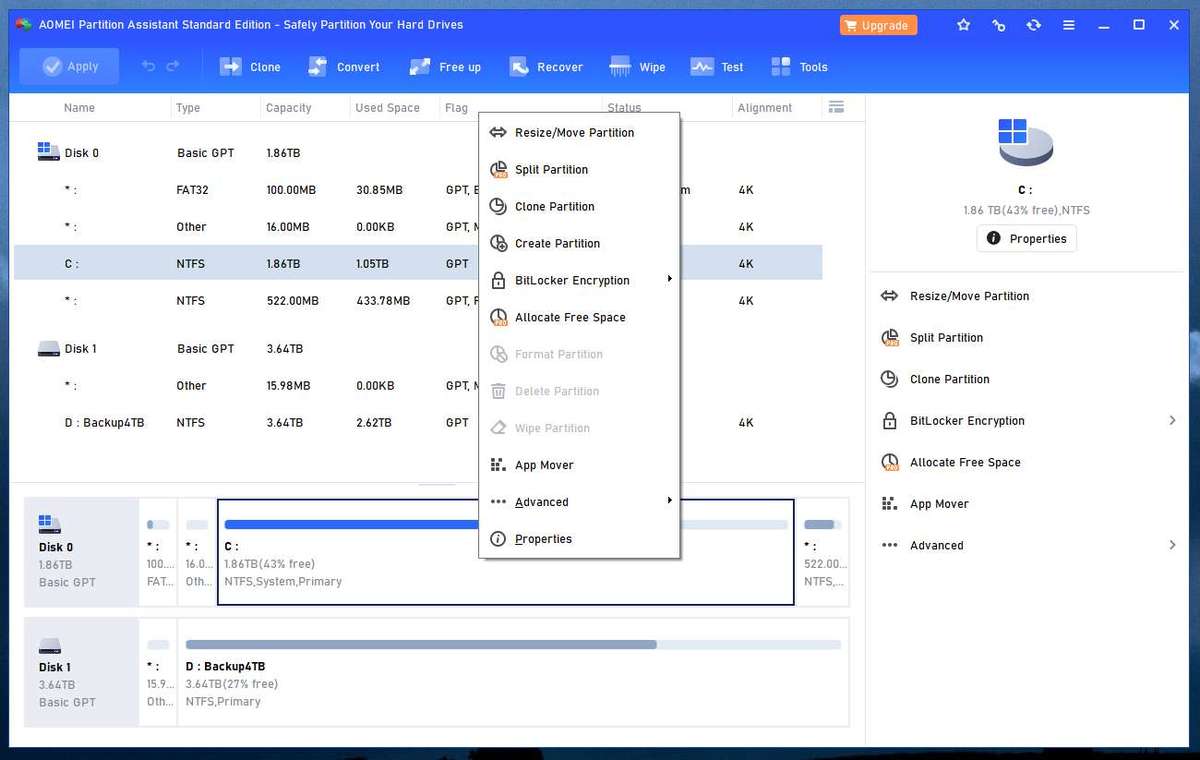Open App Mover from the context menu
The width and height of the screenshot is (1200, 760).
pos(579,465)
